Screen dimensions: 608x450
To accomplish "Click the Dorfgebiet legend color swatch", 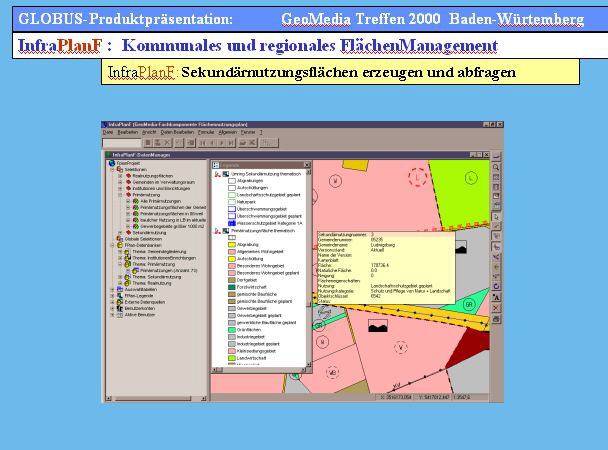I will click(232, 280).
